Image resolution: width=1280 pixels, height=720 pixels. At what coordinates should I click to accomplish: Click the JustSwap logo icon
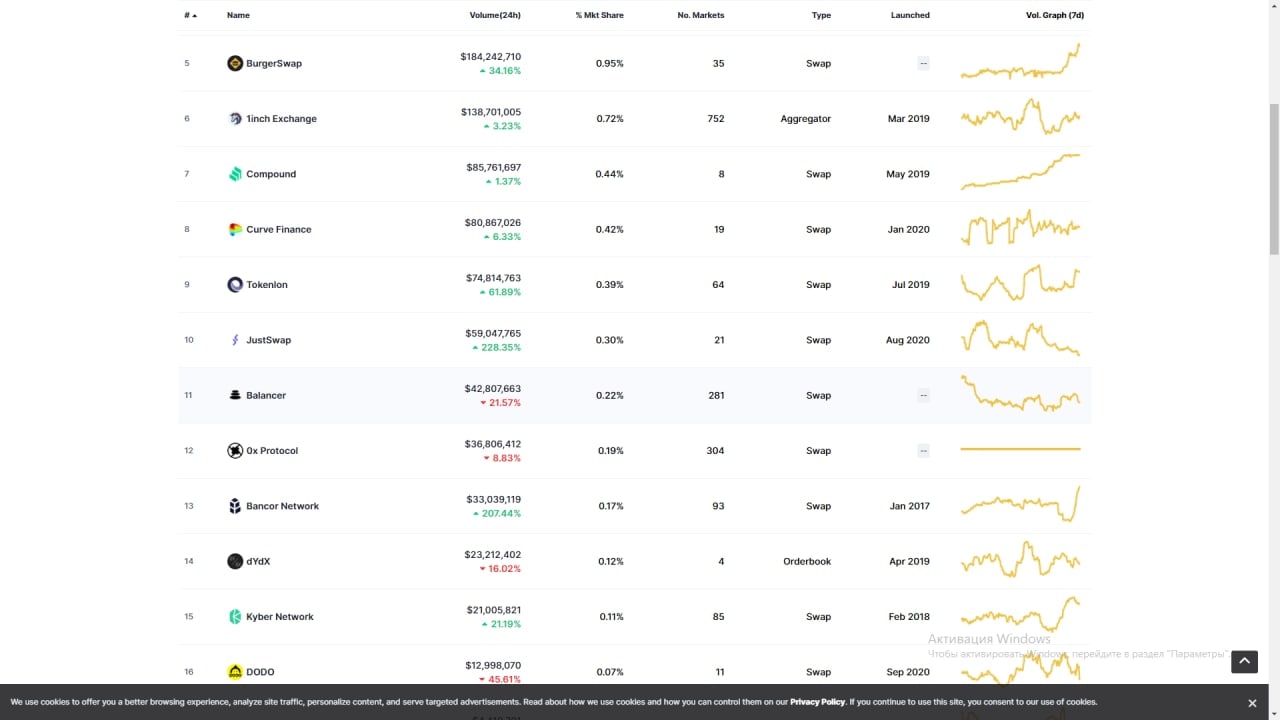click(x=235, y=340)
